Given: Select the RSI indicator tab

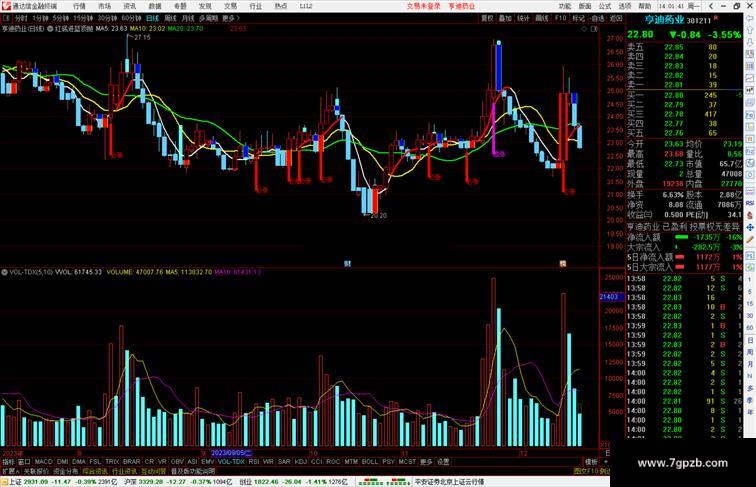Looking at the screenshot, I should pyautogui.click(x=254, y=462).
